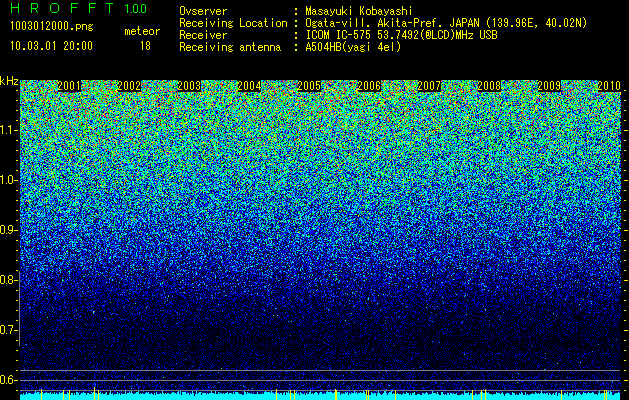This screenshot has height=400, width=629.
Task: Click the 1.1 frequency axis label
Action: pos(9,130)
